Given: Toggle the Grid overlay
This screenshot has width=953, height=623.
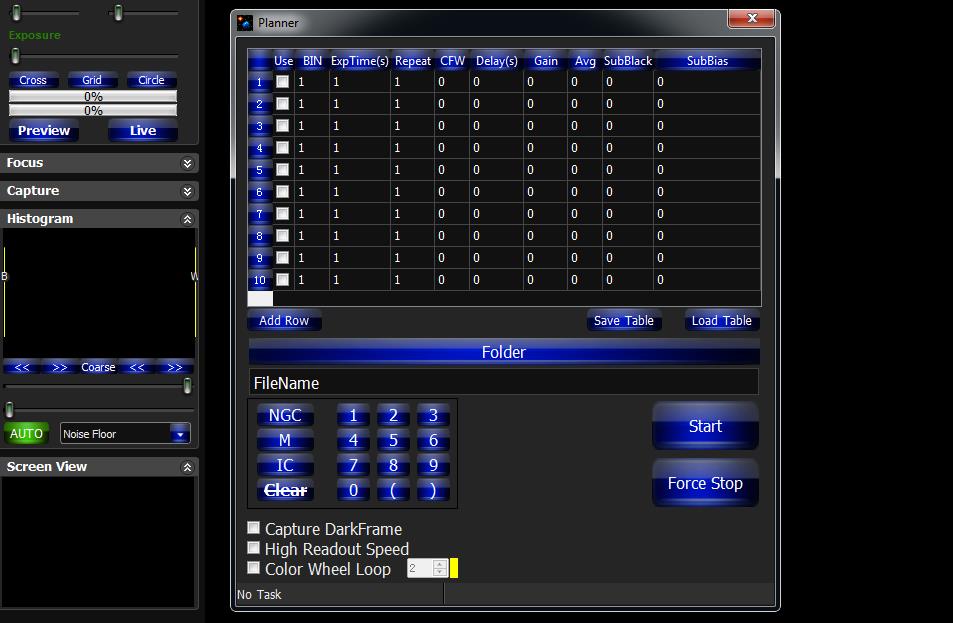Looking at the screenshot, I should pos(92,80).
